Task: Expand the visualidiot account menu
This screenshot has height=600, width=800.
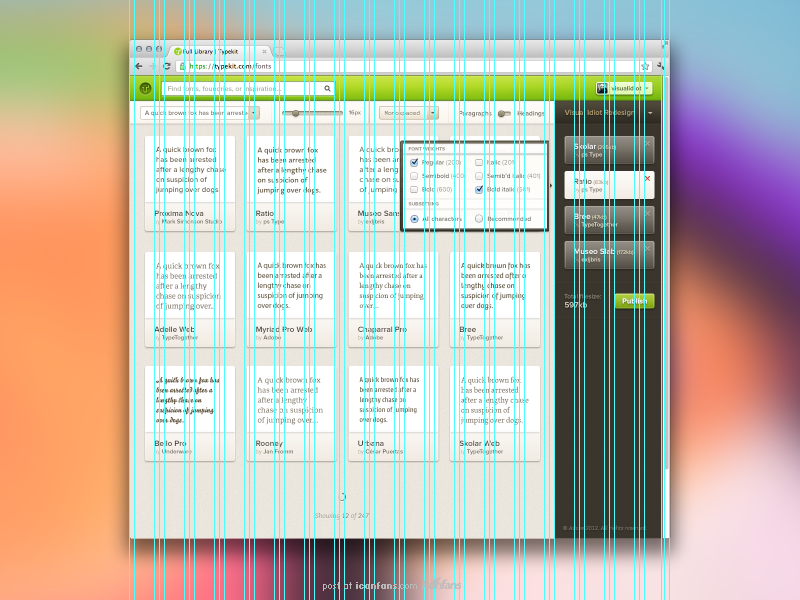Action: coord(647,88)
